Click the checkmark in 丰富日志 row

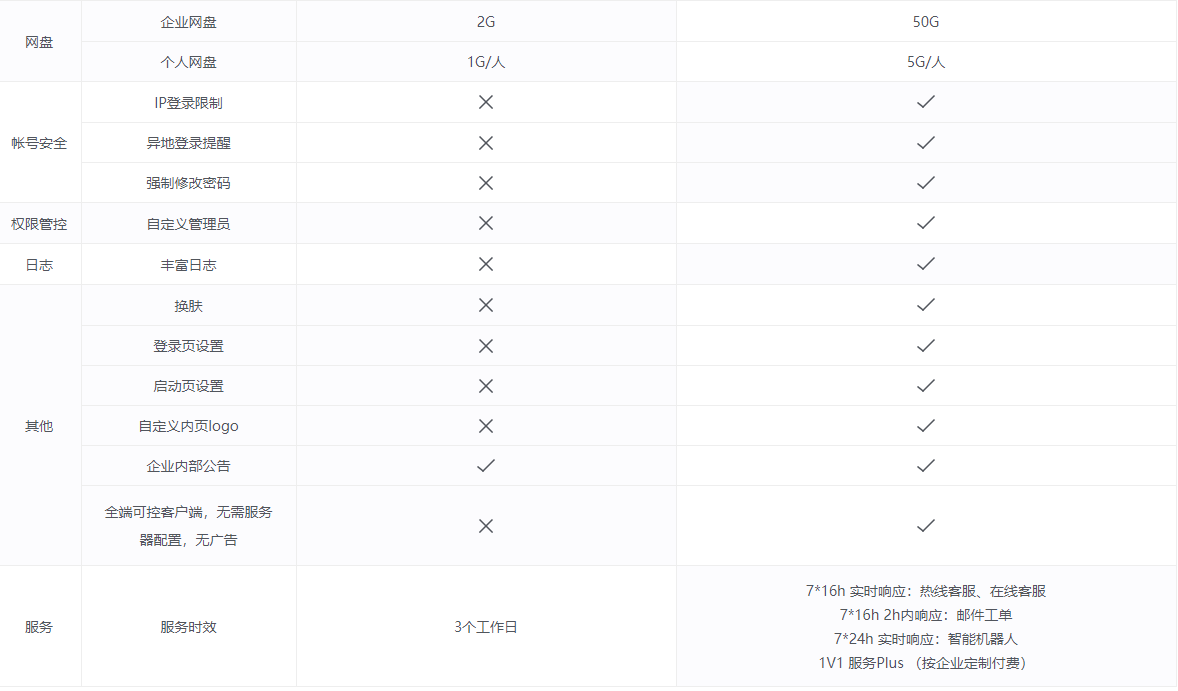[926, 264]
